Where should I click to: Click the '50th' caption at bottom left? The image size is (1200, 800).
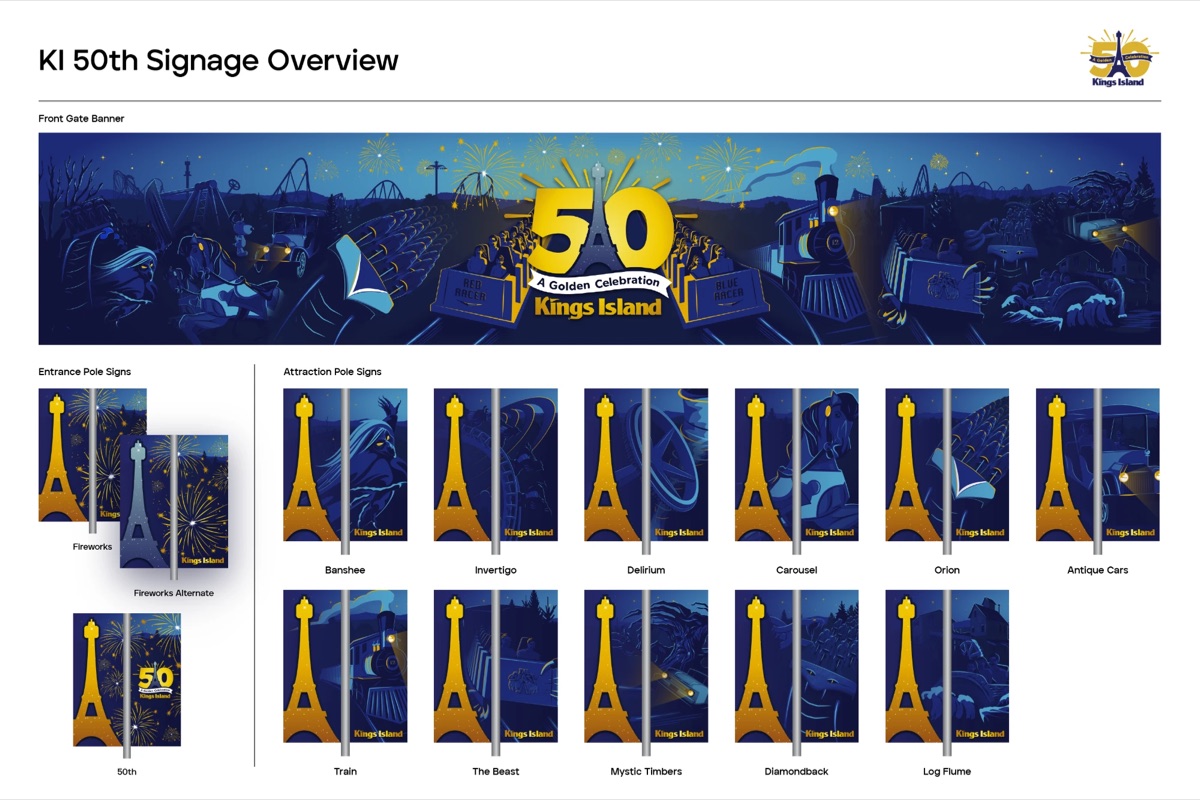127,771
